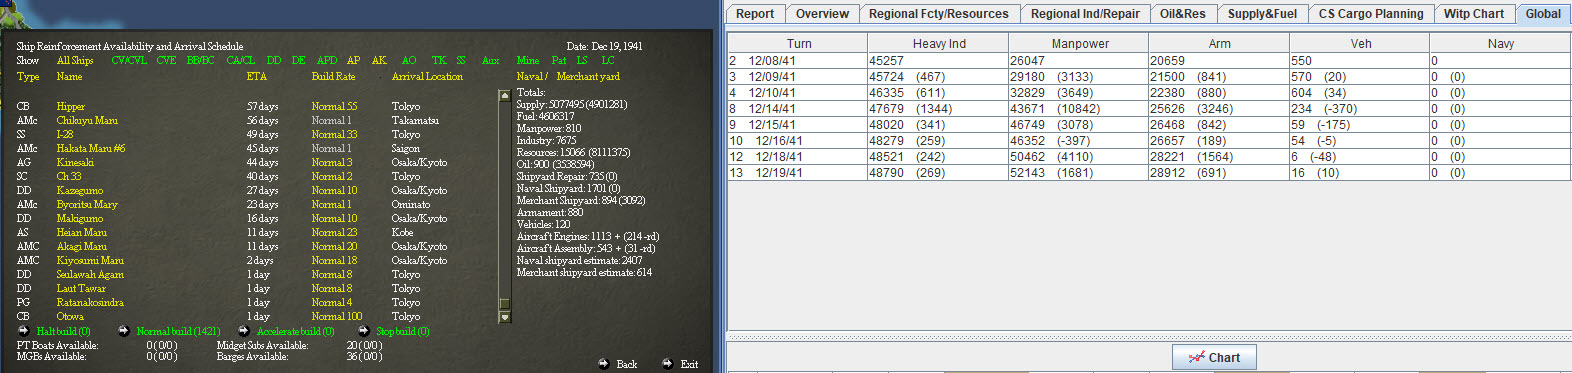Select the 12/19/41 turn row
The image size is (1572, 373).
1149,173
